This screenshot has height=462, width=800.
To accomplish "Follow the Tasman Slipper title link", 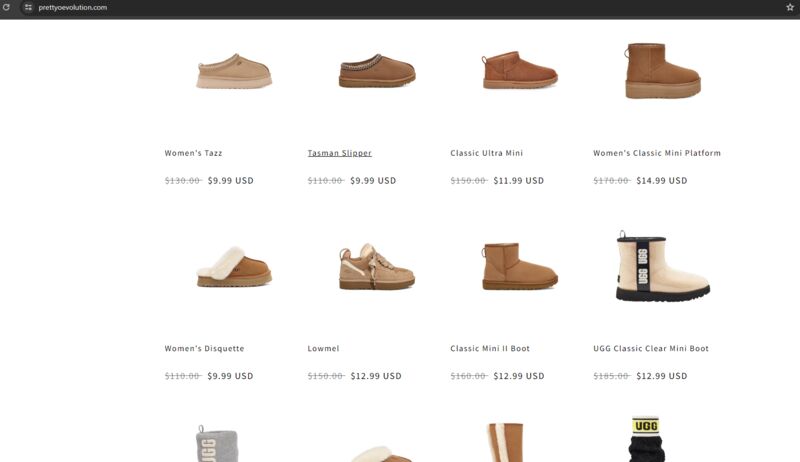I will [x=340, y=153].
